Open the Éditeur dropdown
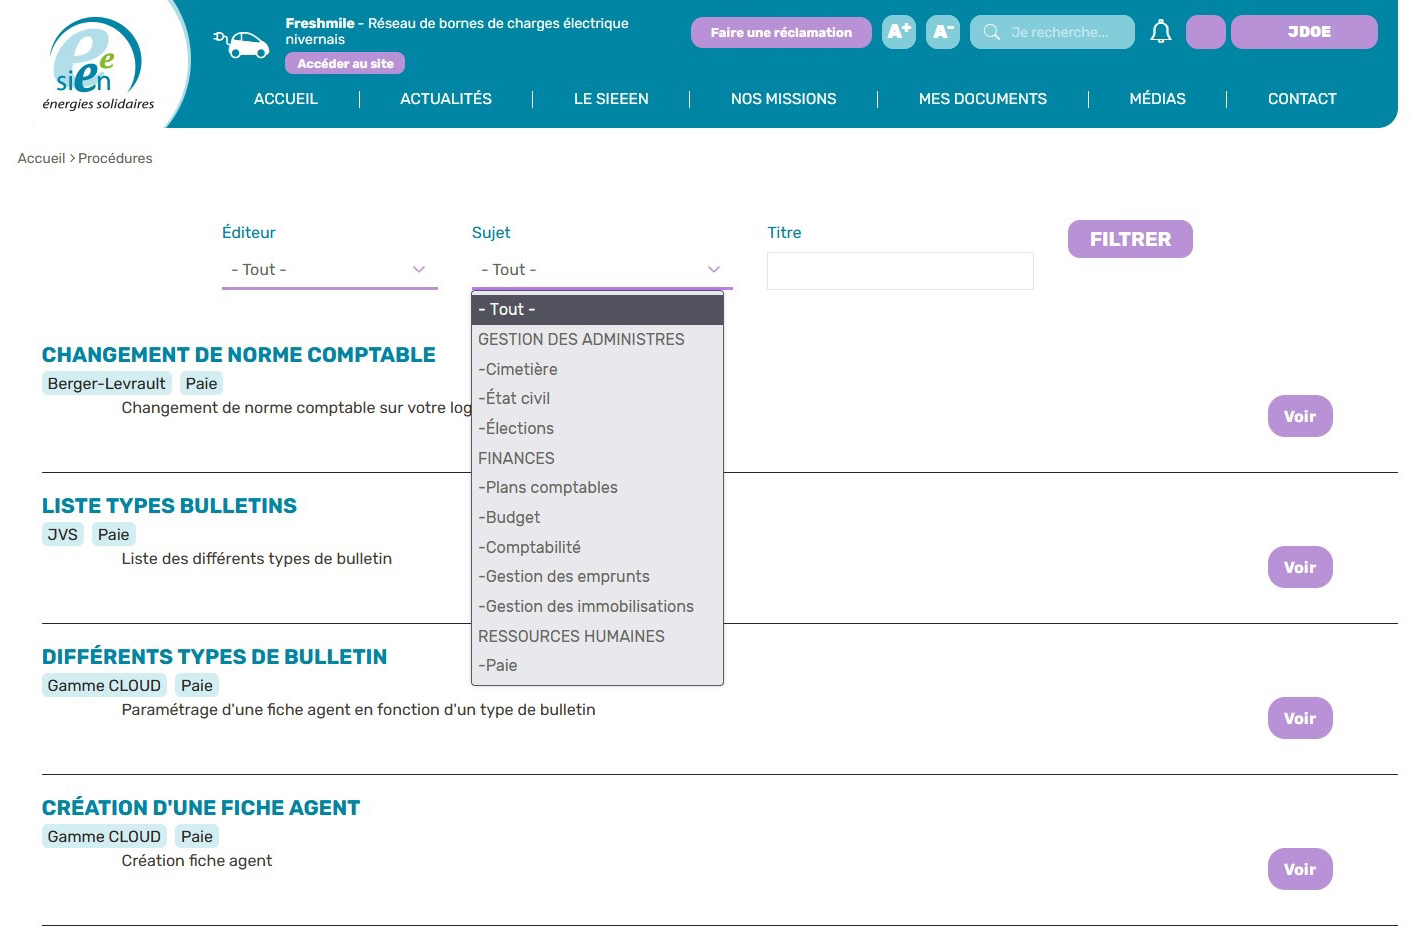Image resolution: width=1412 pixels, height=947 pixels. tap(329, 270)
